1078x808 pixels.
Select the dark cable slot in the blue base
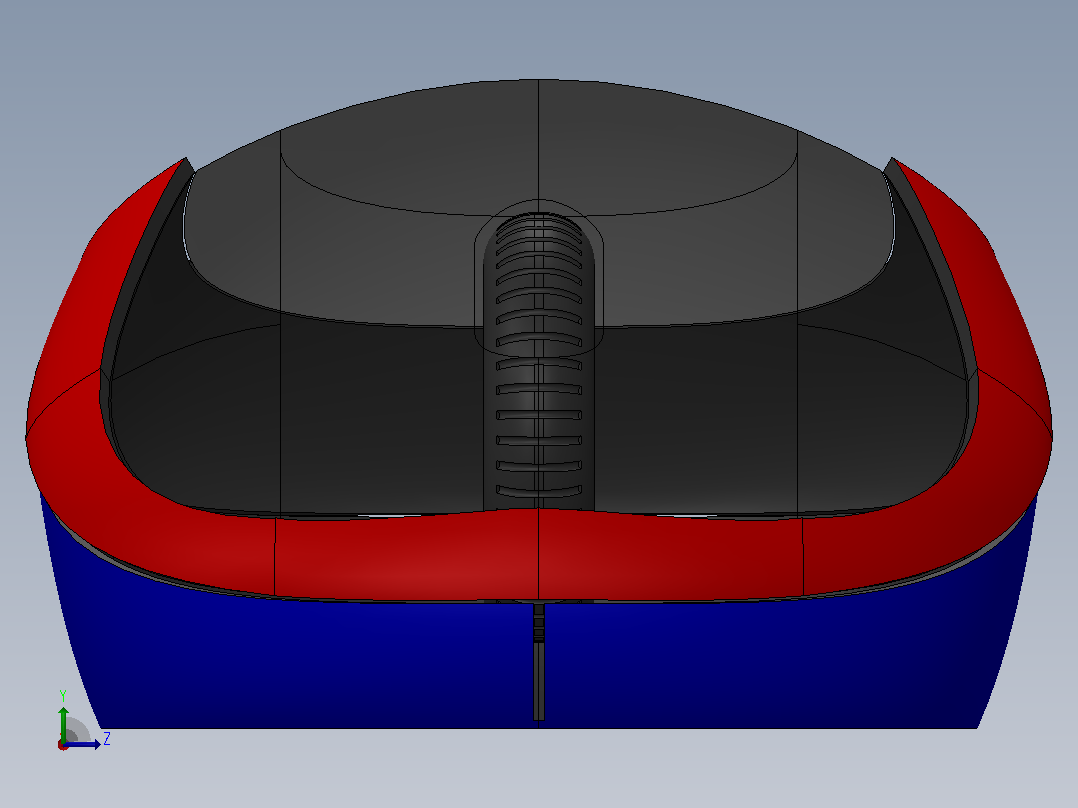[539, 662]
